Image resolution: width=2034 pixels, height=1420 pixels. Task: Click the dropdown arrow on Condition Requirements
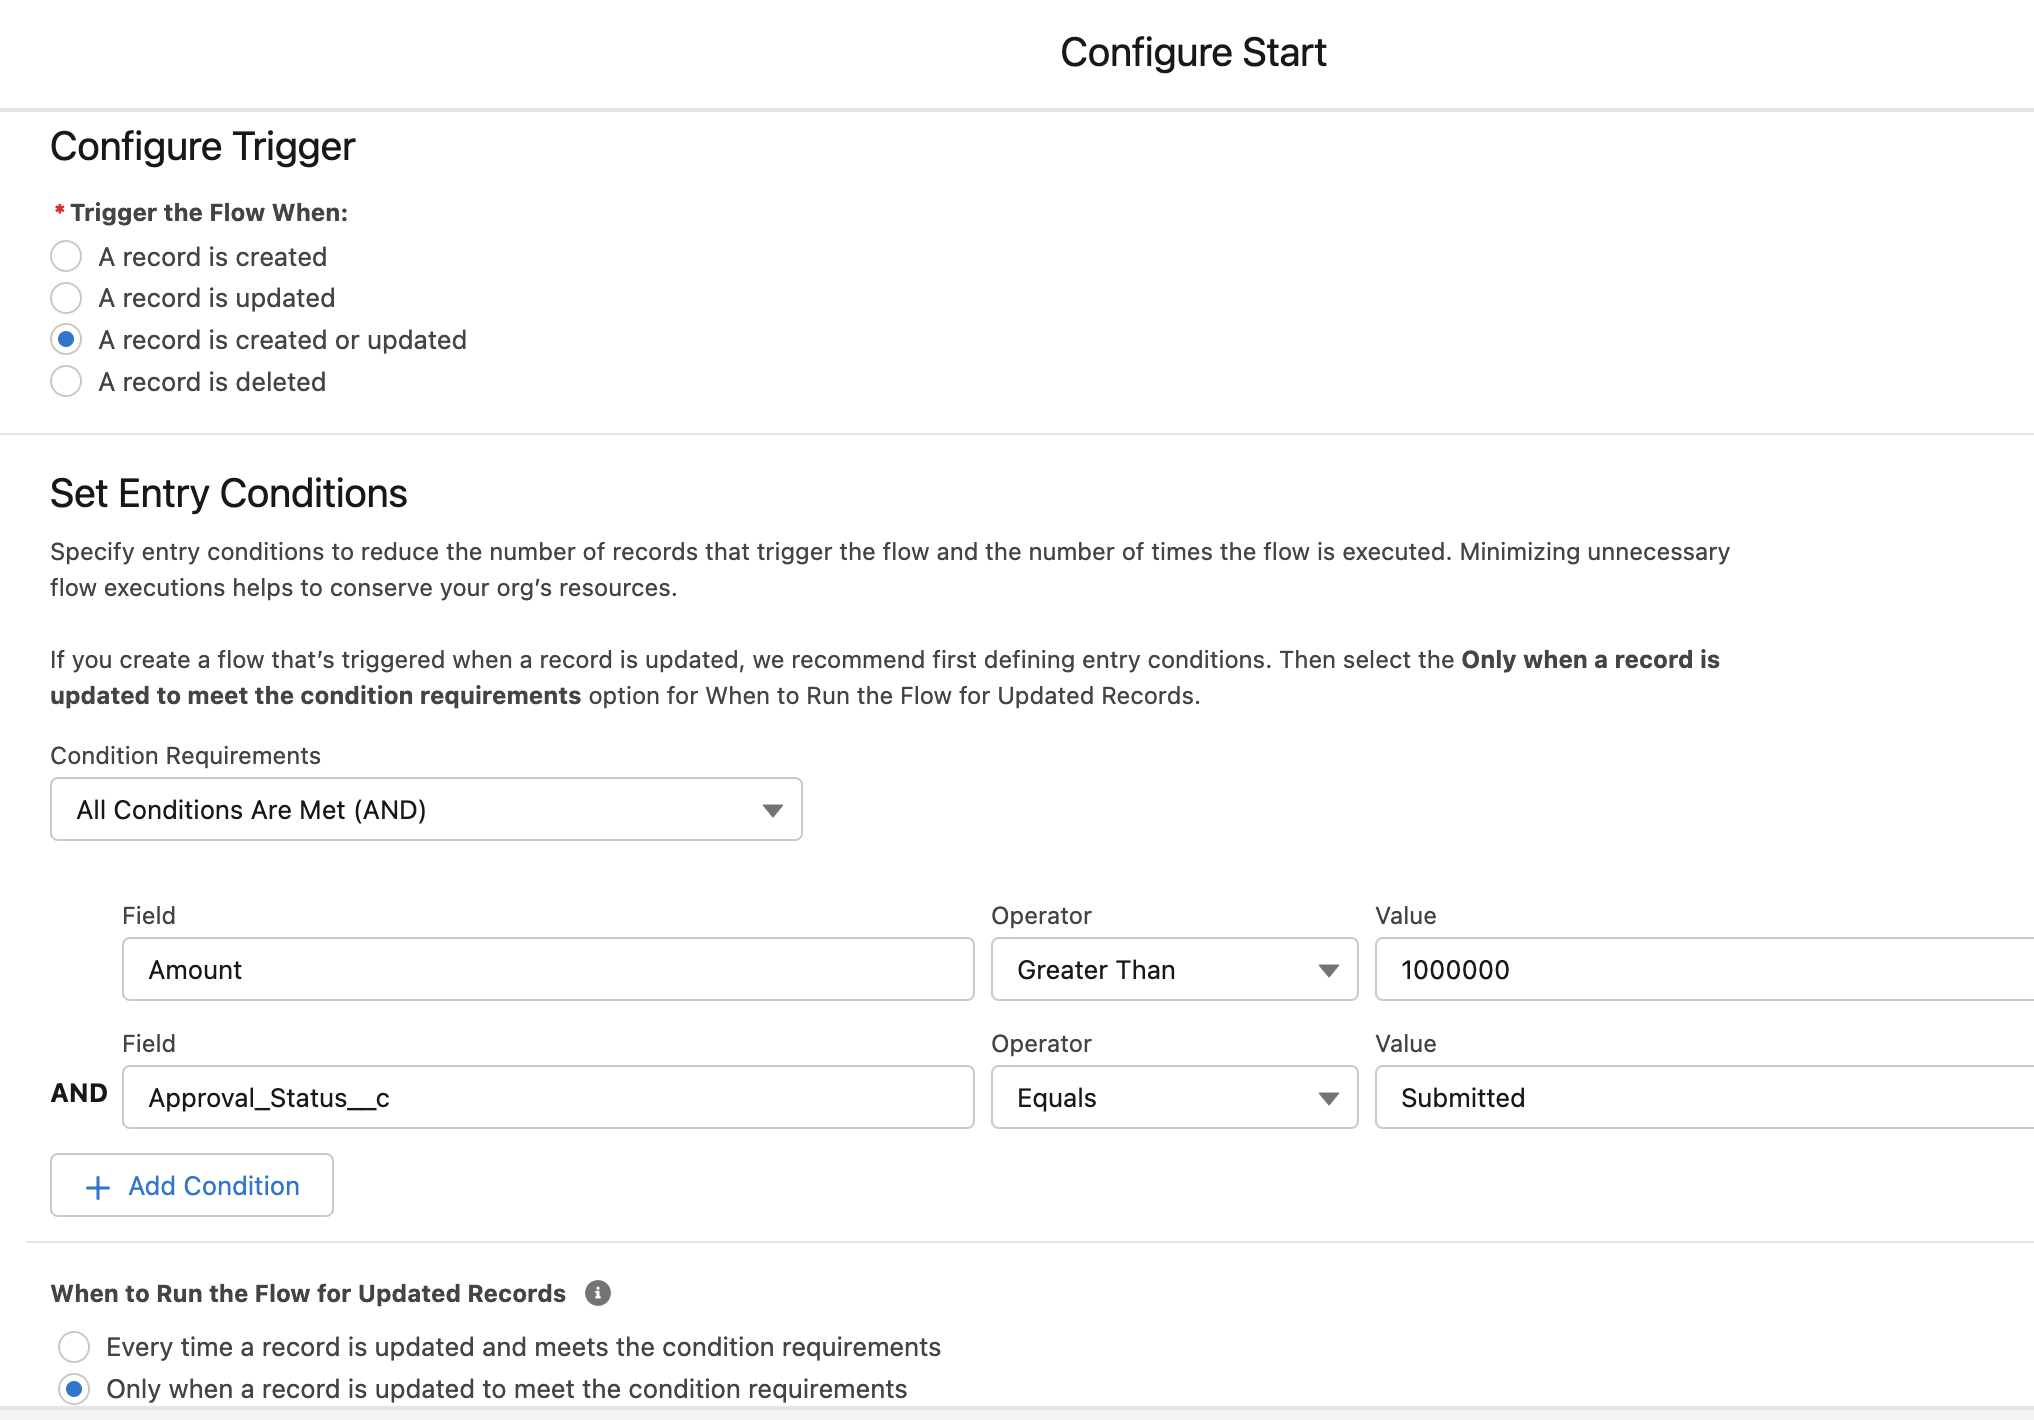(772, 810)
